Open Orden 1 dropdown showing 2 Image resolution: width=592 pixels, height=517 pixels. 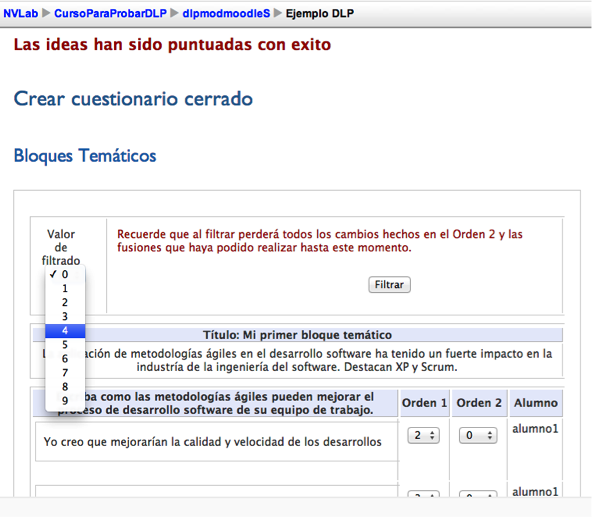[x=424, y=435]
